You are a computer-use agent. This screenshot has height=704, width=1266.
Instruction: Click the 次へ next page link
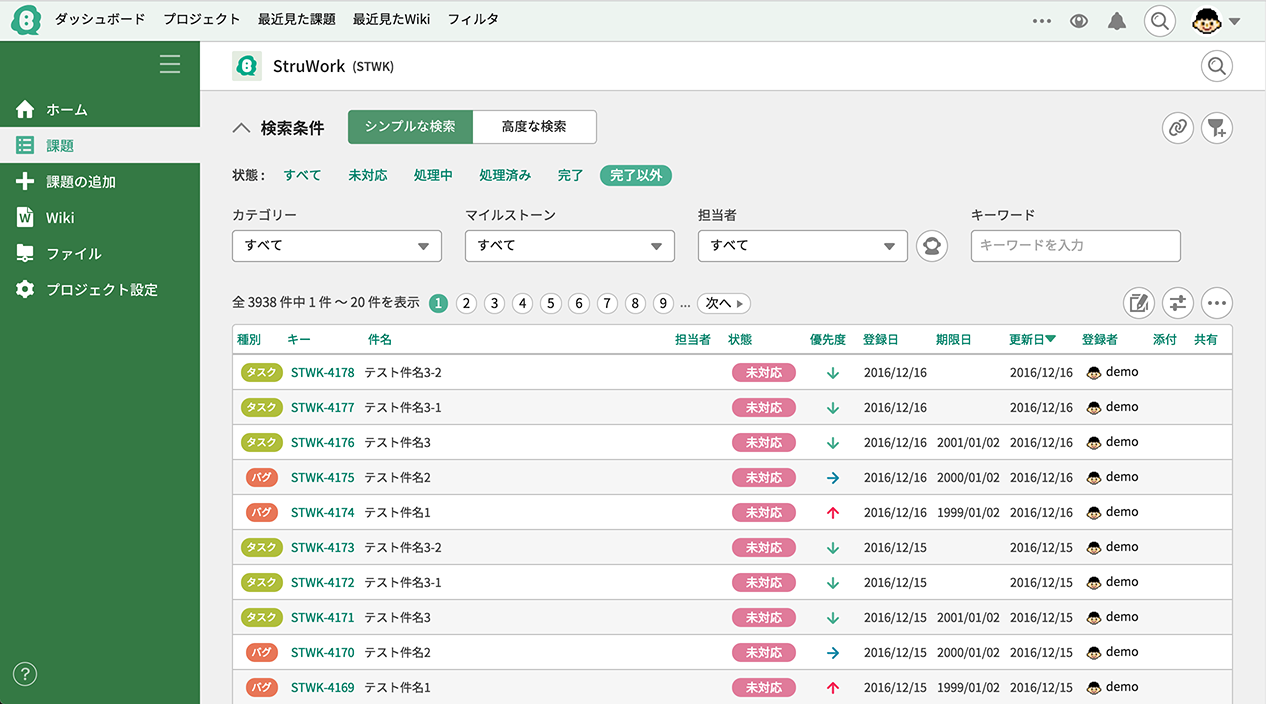723,303
